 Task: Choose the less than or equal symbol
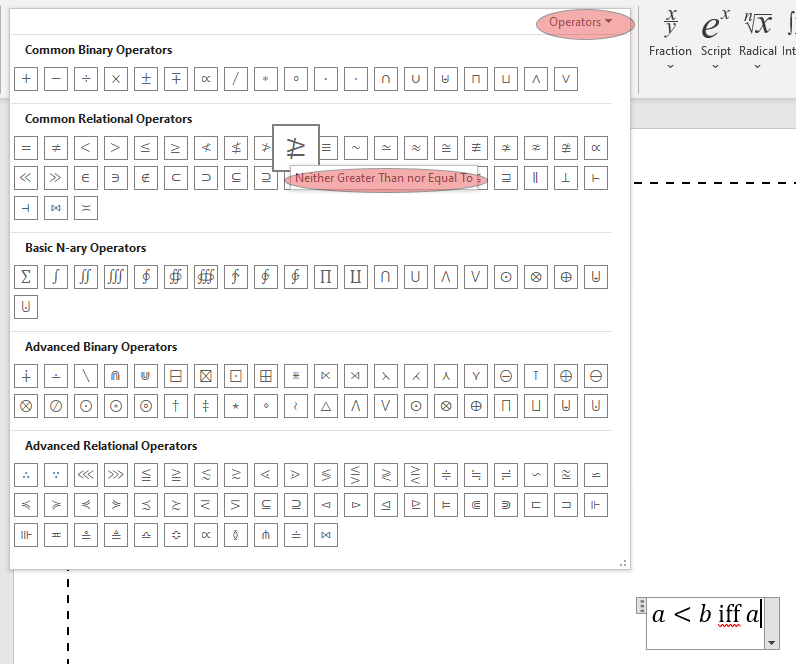(x=146, y=148)
